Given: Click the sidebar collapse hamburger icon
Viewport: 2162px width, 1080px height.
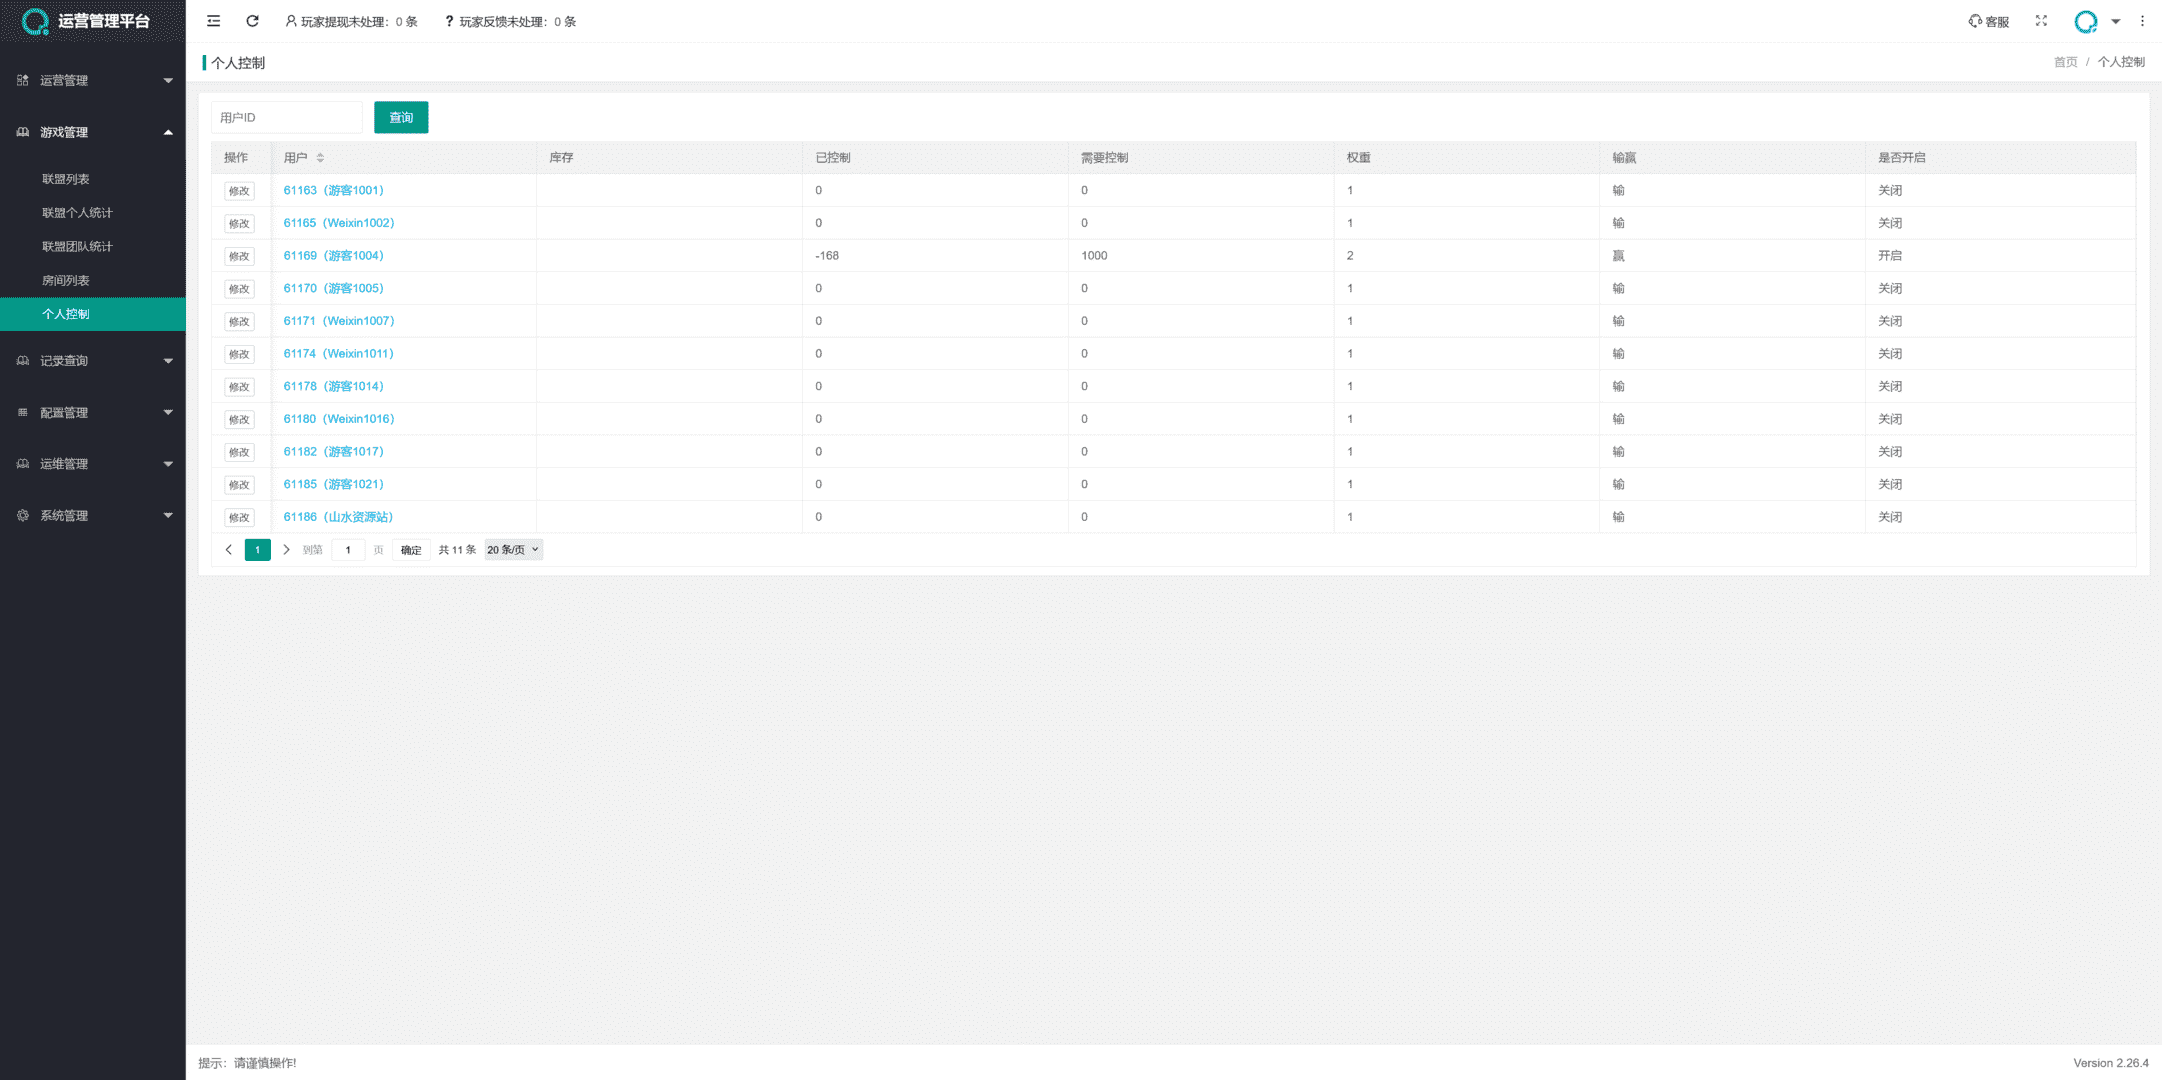Looking at the screenshot, I should [x=213, y=21].
